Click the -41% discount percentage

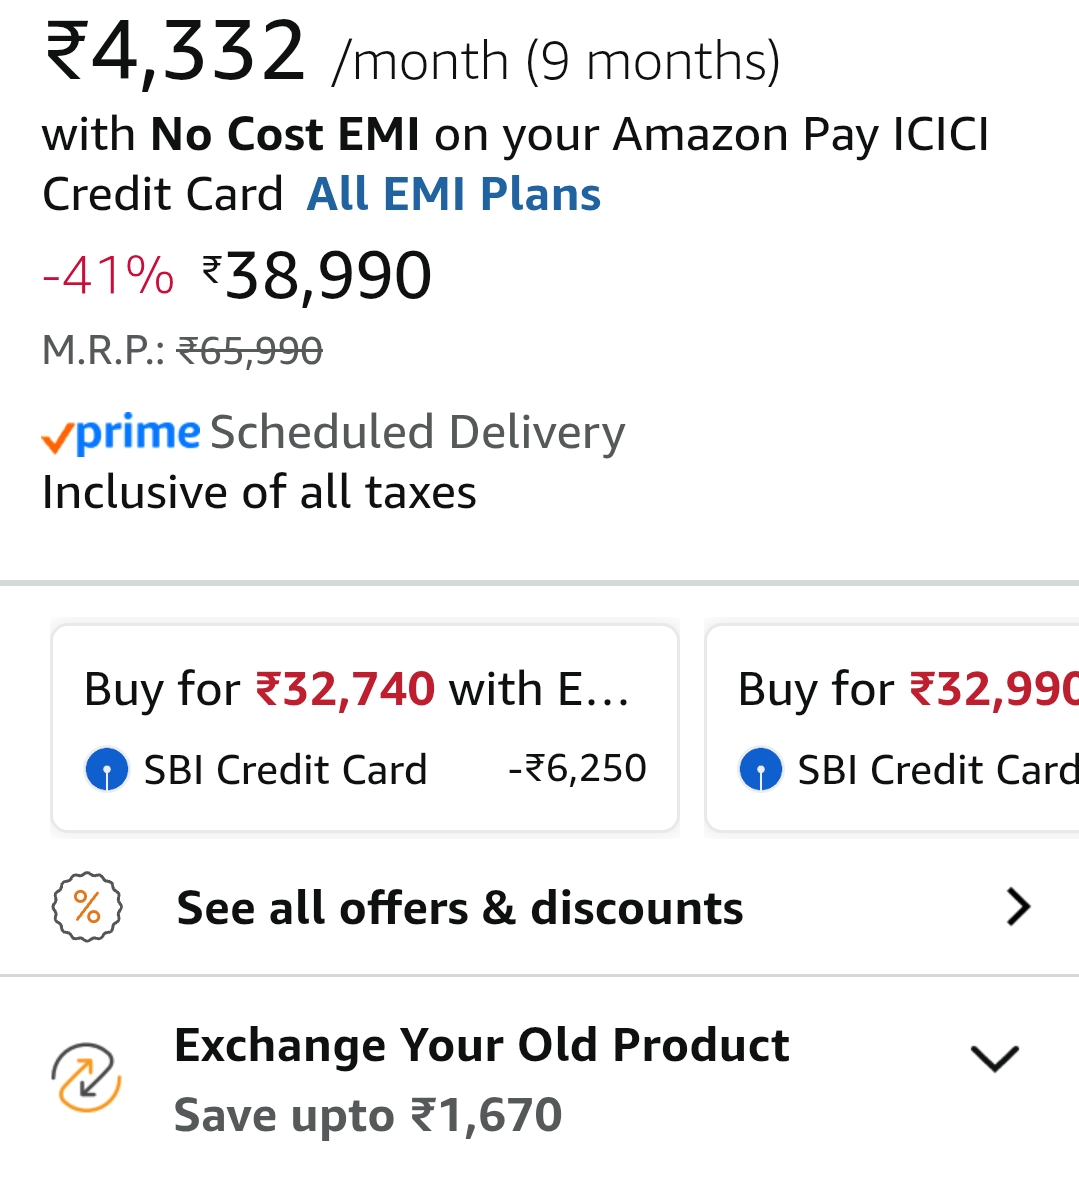tap(108, 275)
